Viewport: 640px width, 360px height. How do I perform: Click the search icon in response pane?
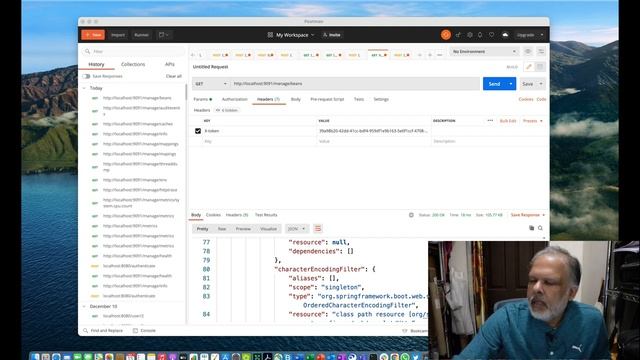coord(540,228)
